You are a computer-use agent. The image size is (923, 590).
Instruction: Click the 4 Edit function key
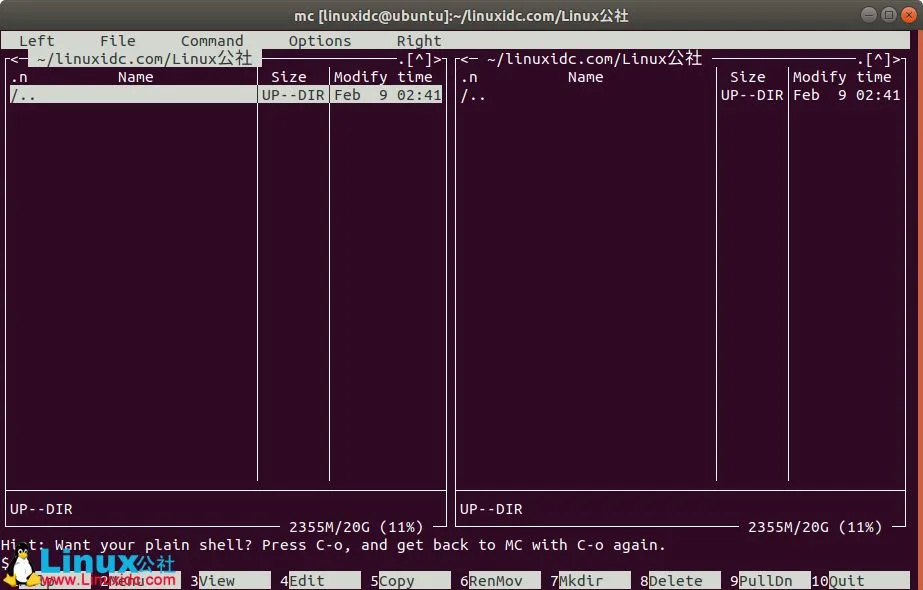[320, 581]
